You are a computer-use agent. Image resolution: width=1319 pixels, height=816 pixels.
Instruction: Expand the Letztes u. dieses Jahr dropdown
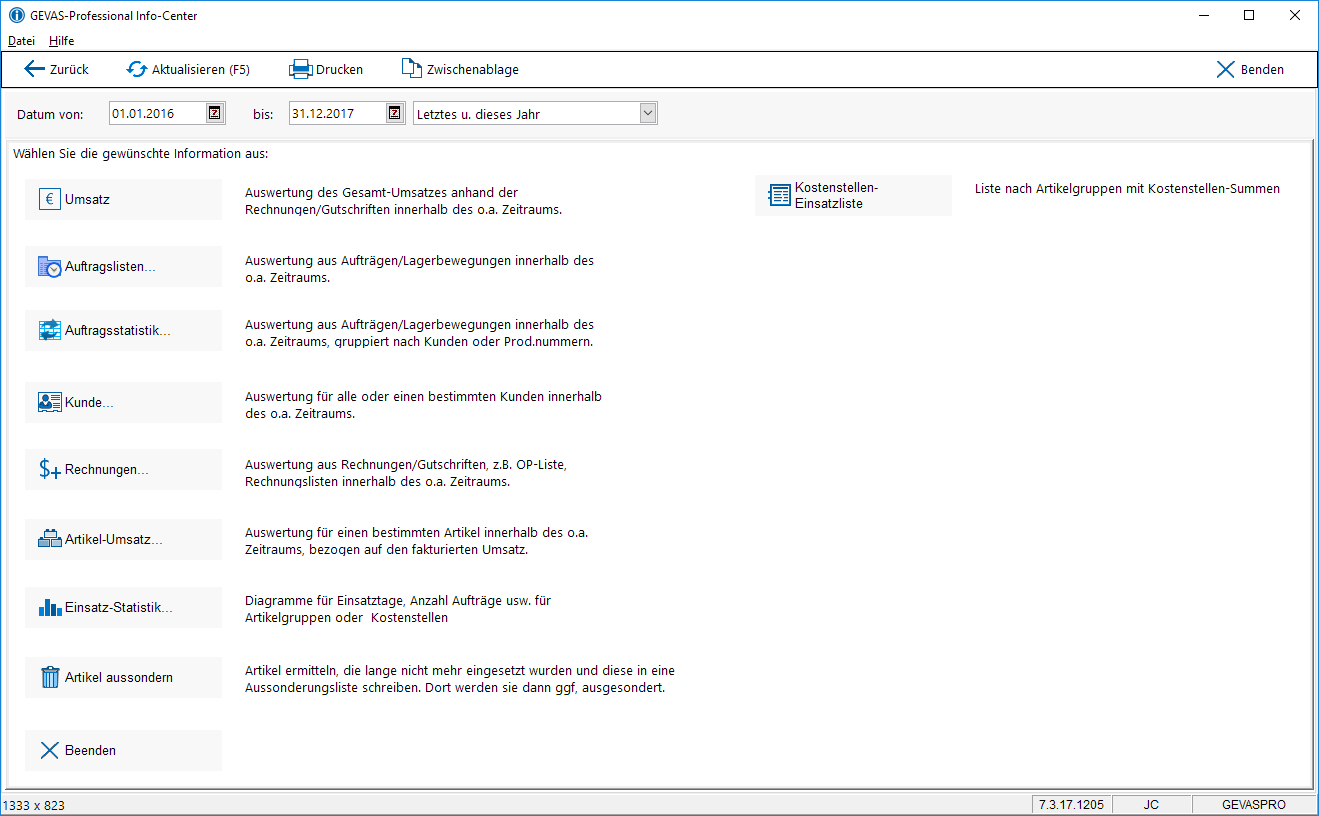click(x=648, y=113)
